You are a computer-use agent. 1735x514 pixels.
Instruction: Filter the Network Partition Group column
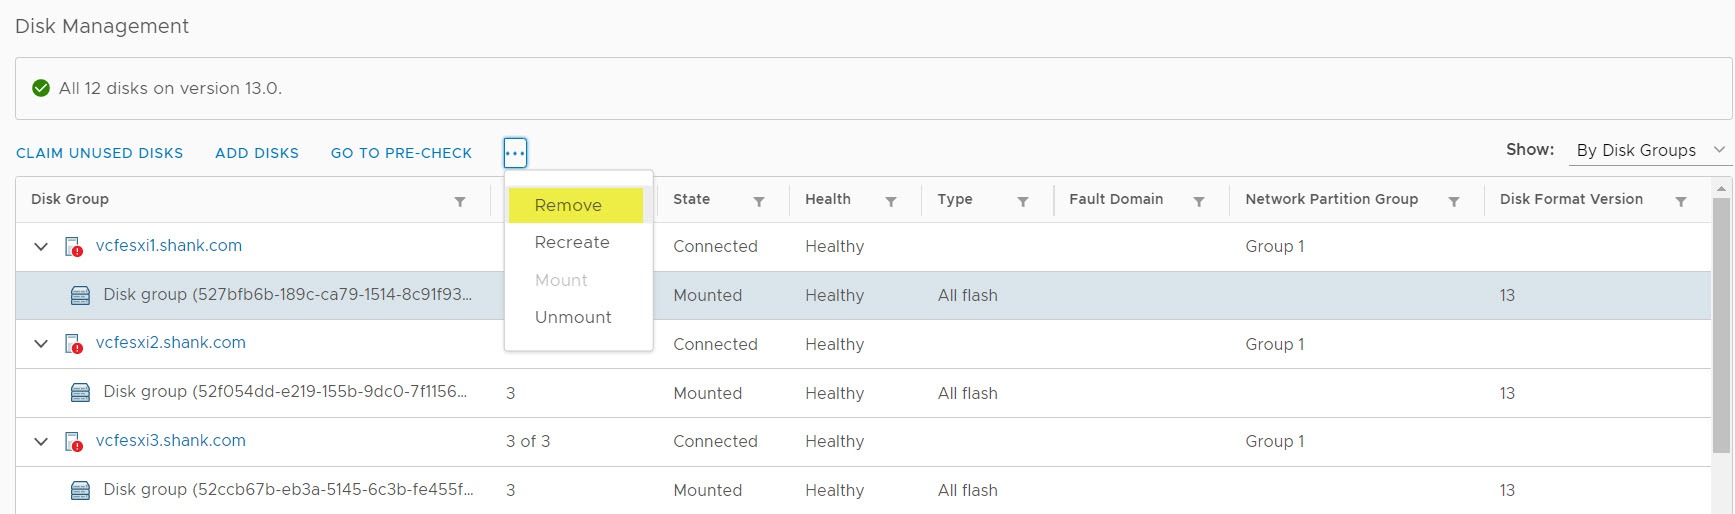point(1454,201)
